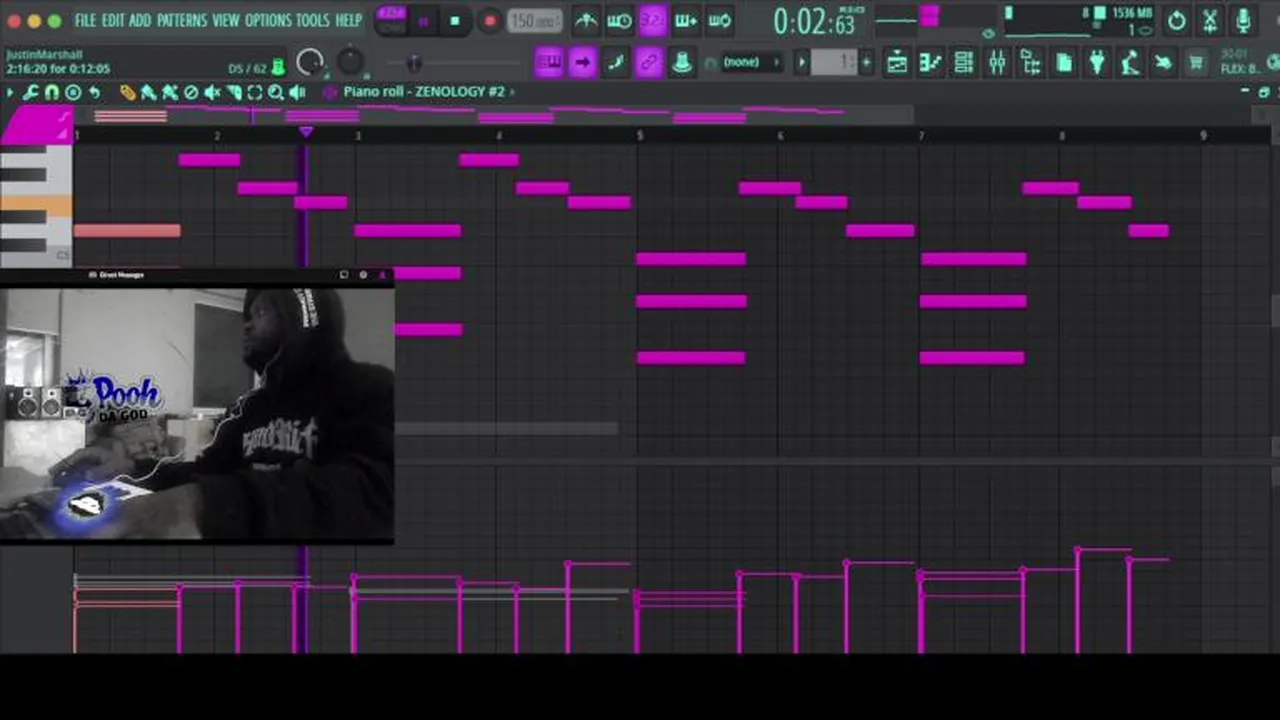1280x720 pixels.
Task: Click the stamp tool in the top toolbar
Action: tap(682, 62)
